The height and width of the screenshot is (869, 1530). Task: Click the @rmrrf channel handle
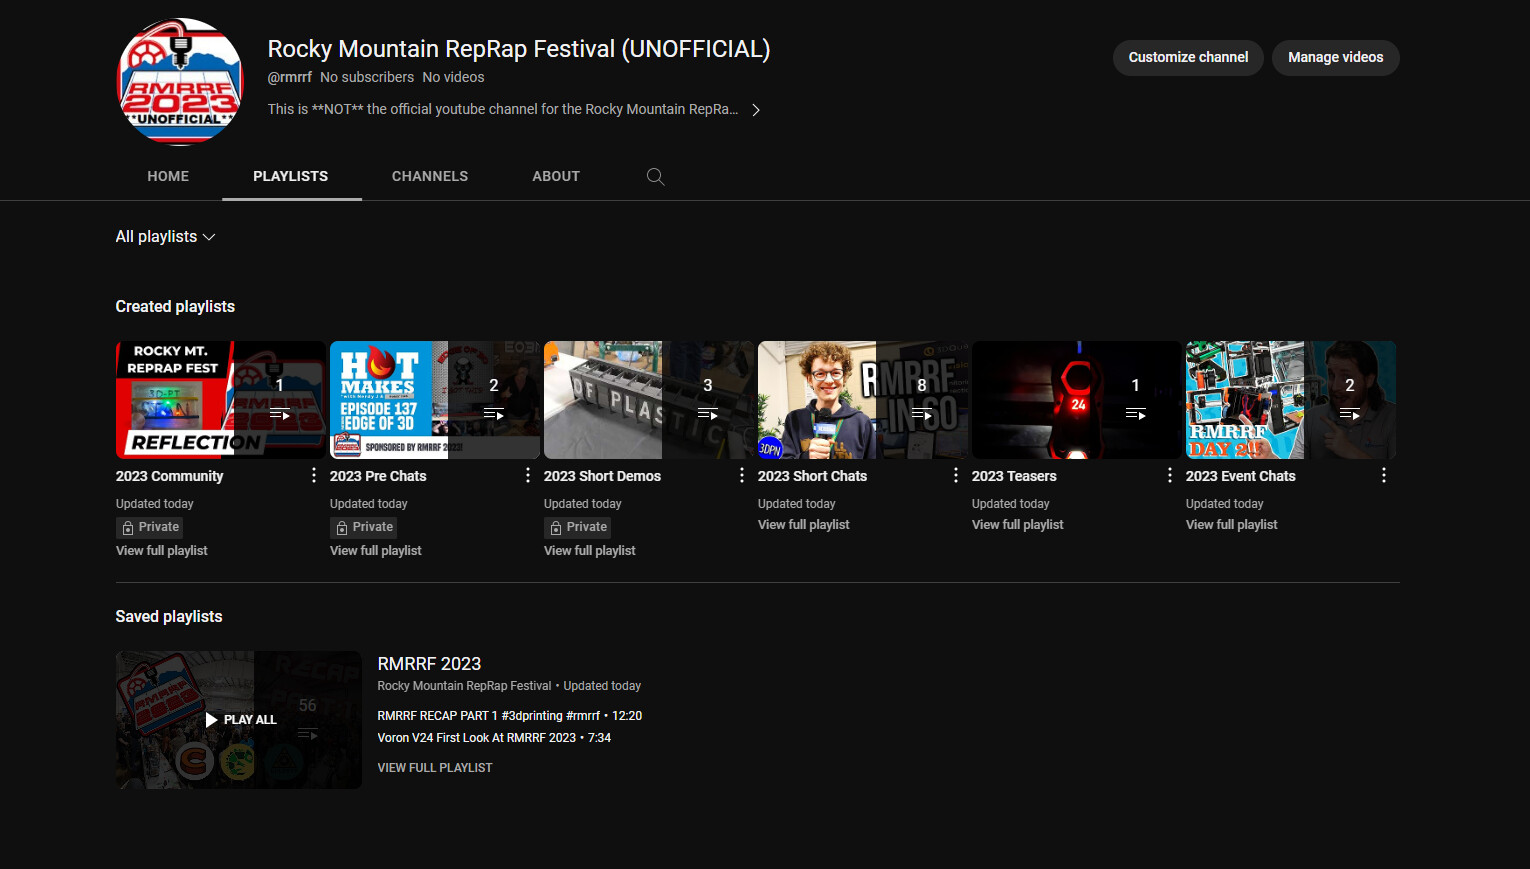click(290, 77)
